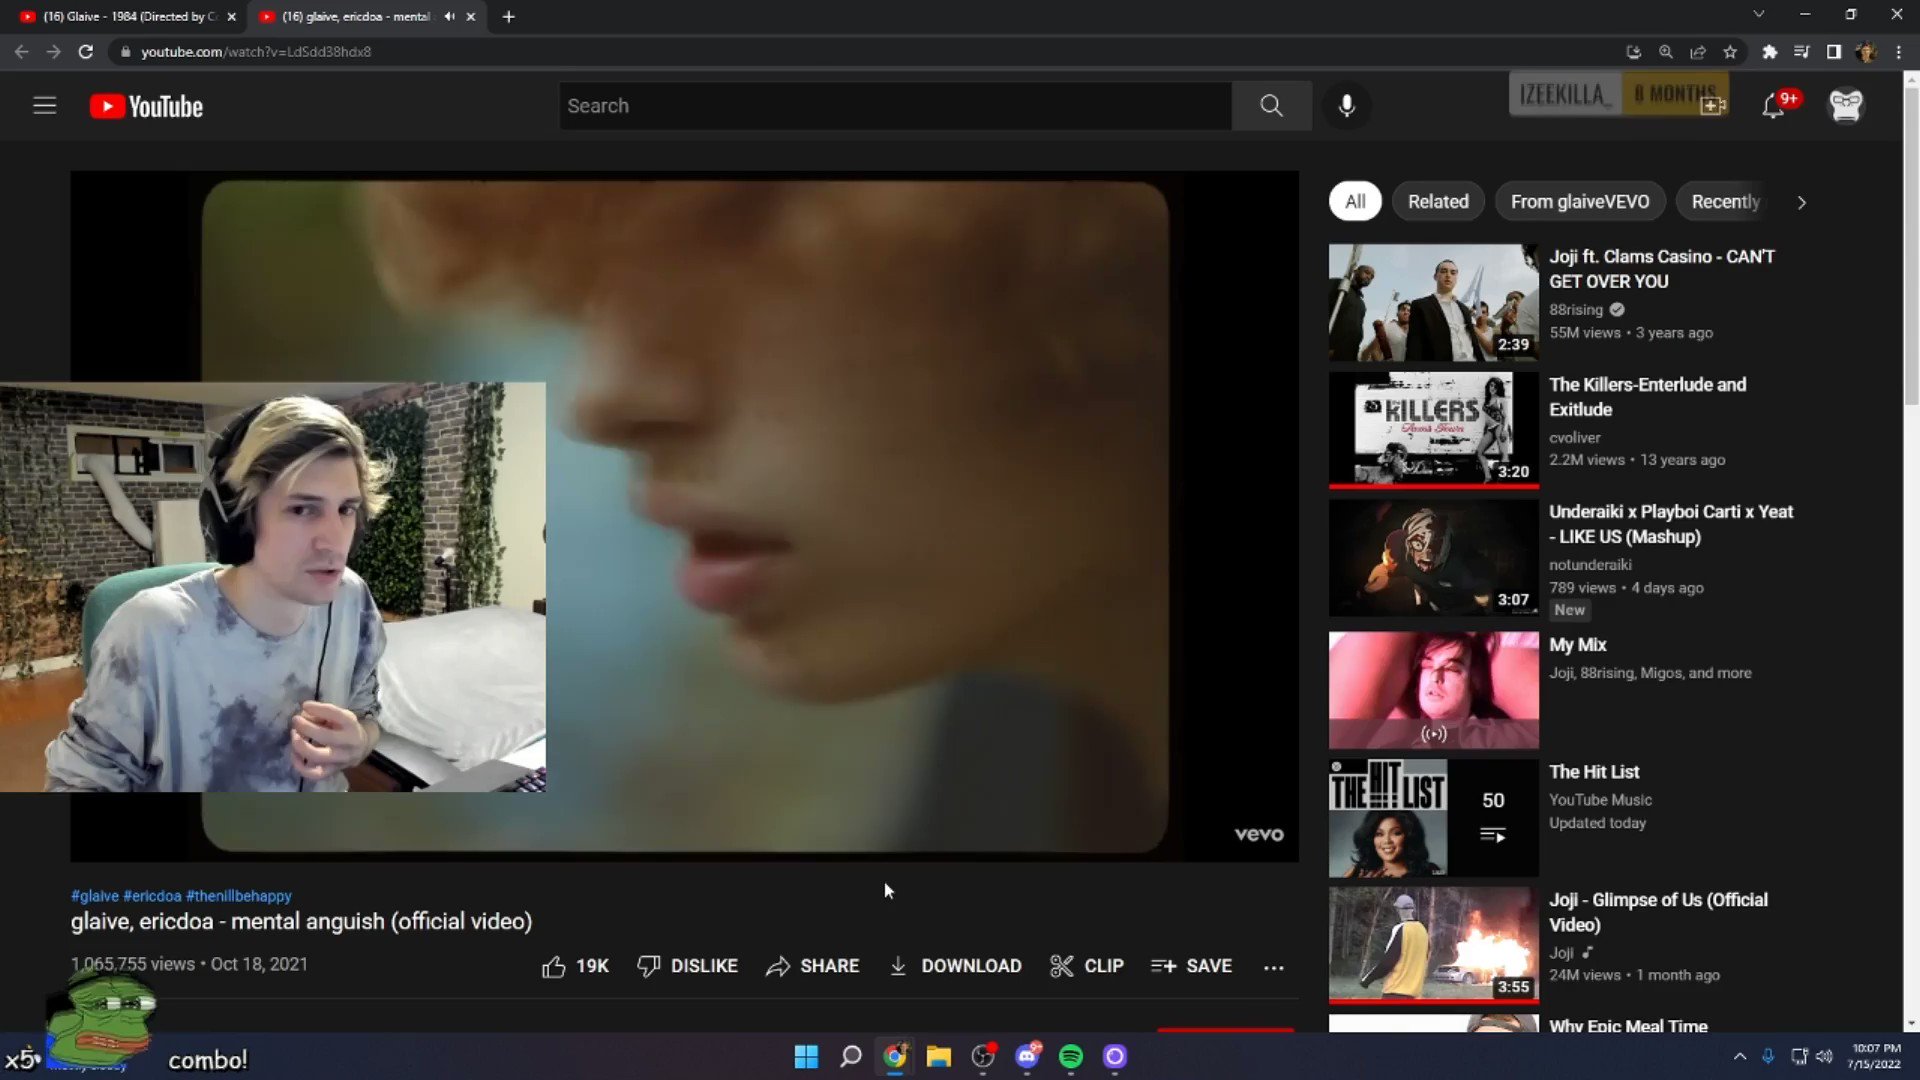Open the notifications bell
Screen dimensions: 1920x1080
point(1773,106)
